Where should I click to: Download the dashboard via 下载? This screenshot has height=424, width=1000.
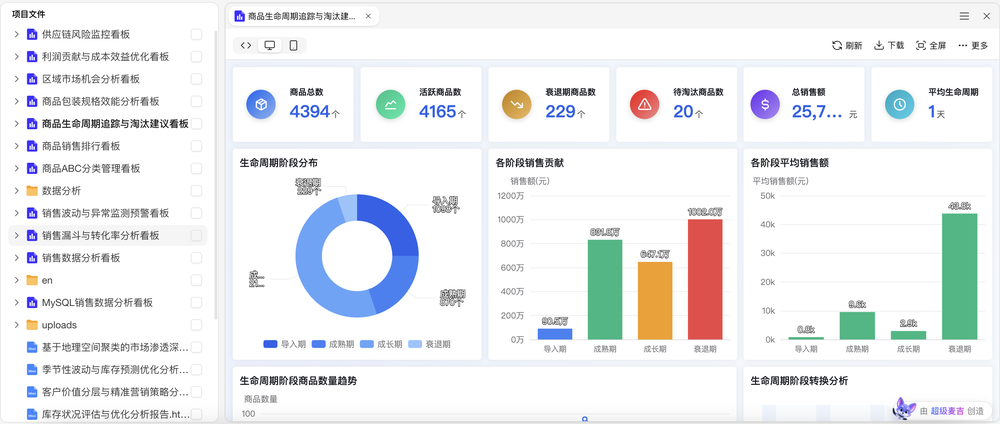(x=888, y=46)
